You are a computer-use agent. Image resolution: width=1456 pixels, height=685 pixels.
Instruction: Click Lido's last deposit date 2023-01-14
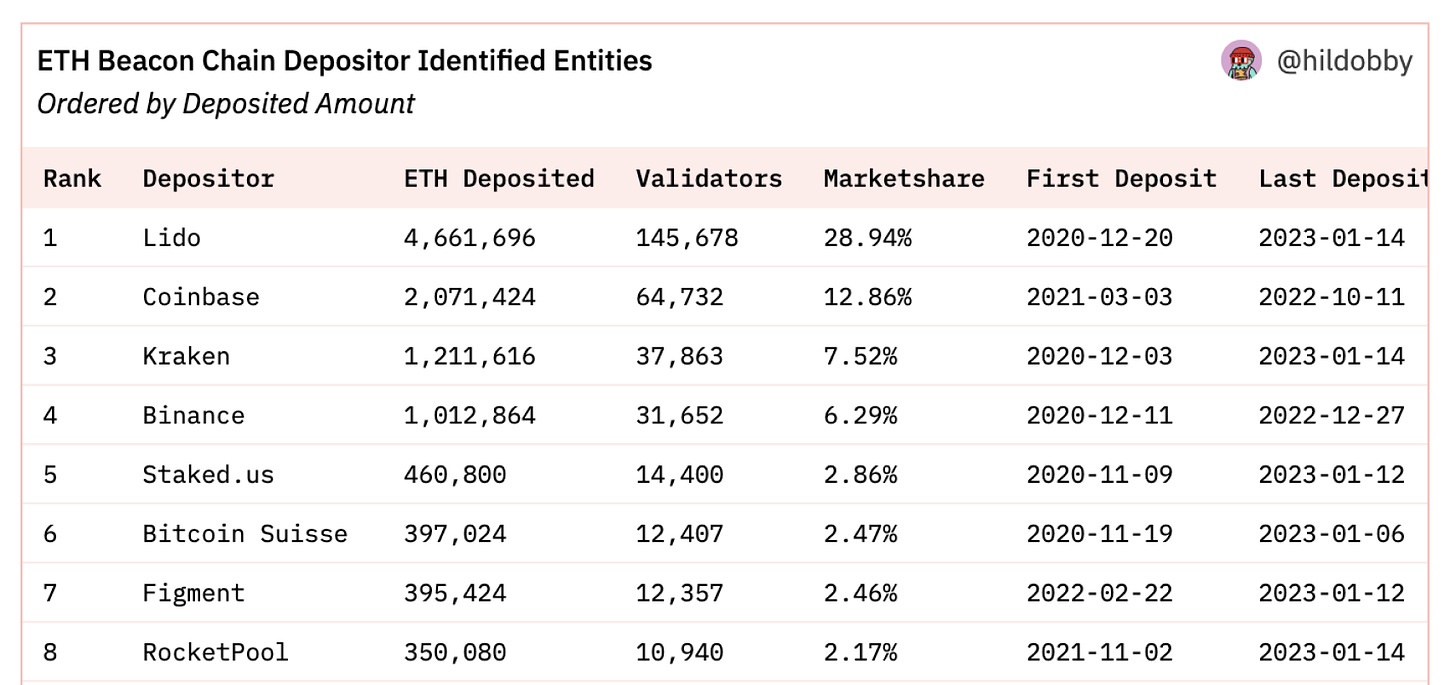[1332, 238]
